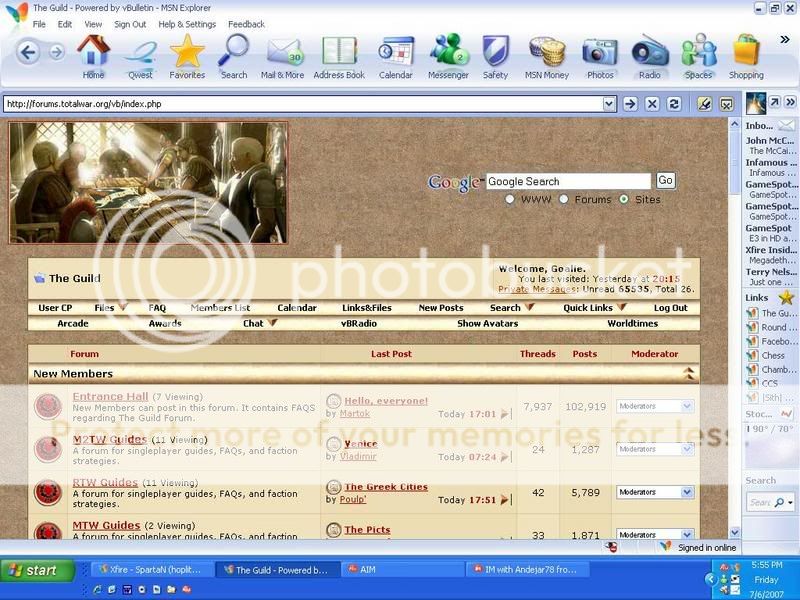Click the sidebar pop-out arrow icon

(x=774, y=102)
